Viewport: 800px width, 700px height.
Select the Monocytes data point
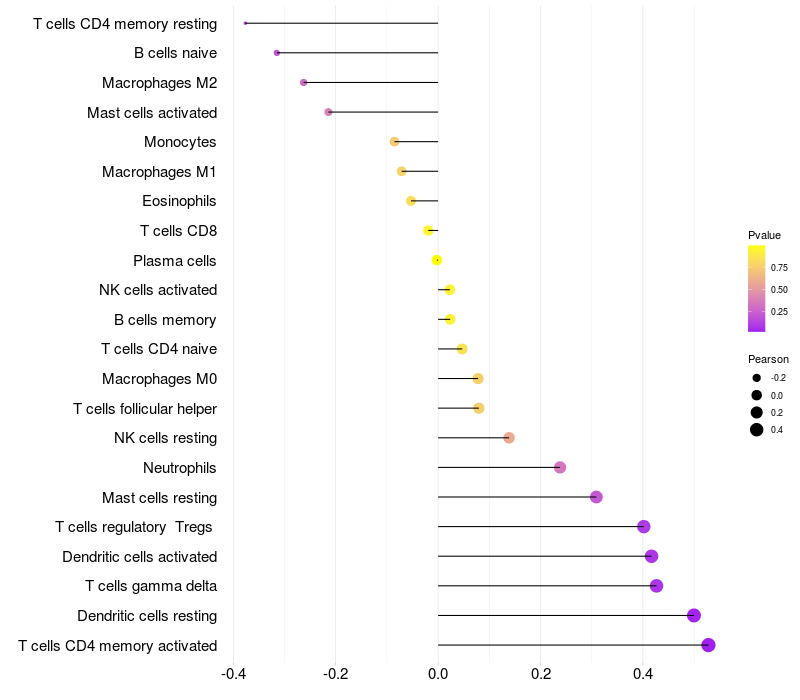click(x=395, y=142)
